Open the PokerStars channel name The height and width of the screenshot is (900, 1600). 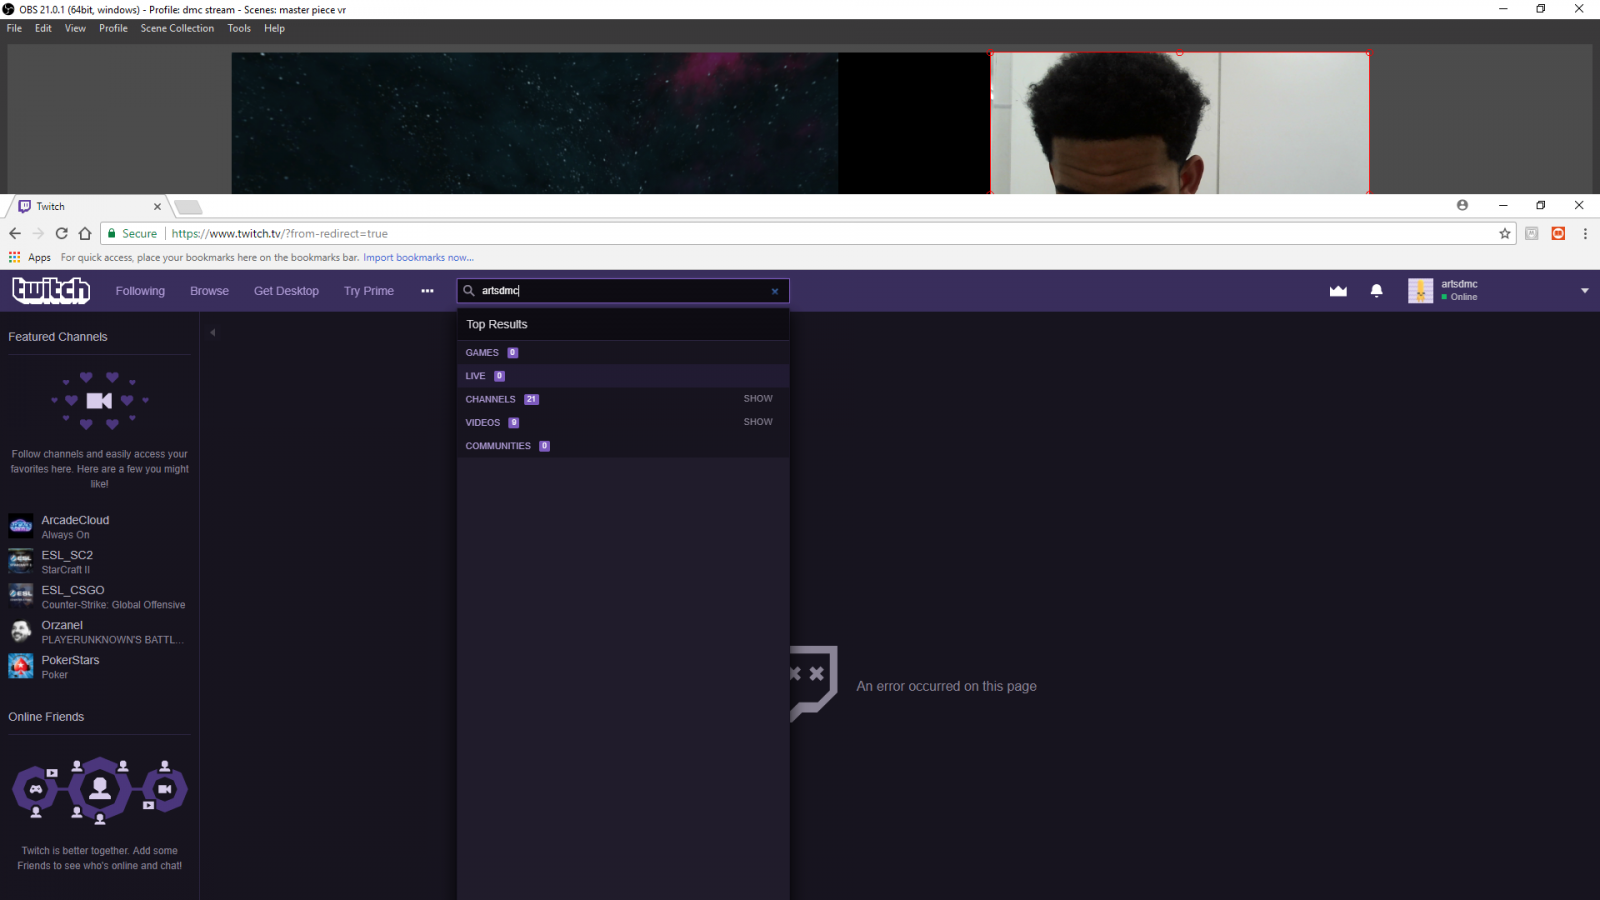point(70,660)
